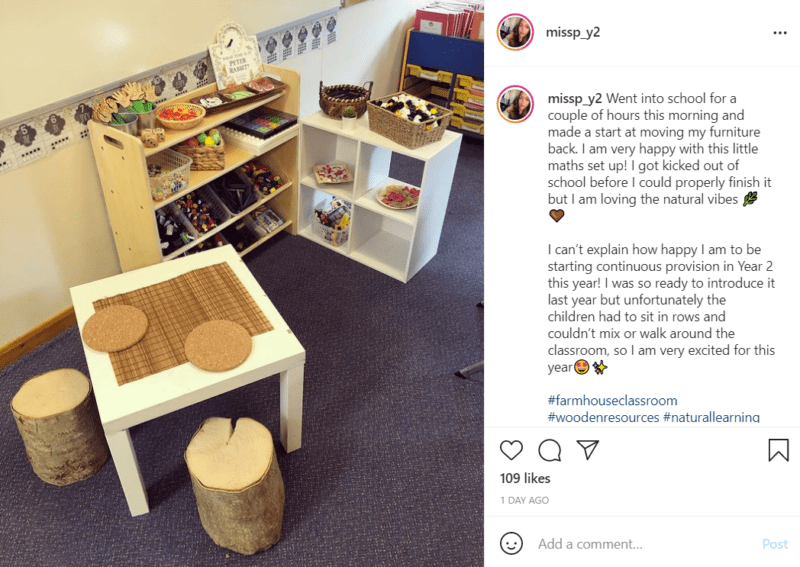Image resolution: width=800 pixels, height=567 pixels.
Task: View the 109 likes list
Action: [525, 478]
